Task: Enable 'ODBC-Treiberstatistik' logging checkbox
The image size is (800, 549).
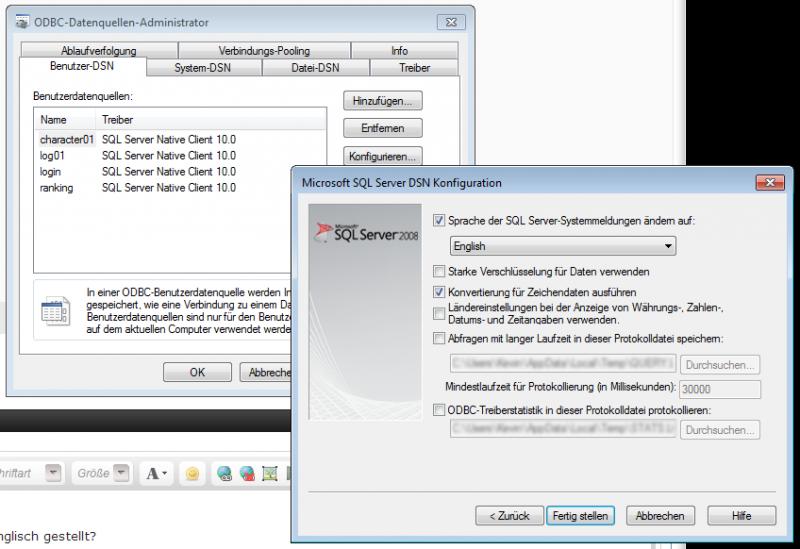Action: pos(440,410)
